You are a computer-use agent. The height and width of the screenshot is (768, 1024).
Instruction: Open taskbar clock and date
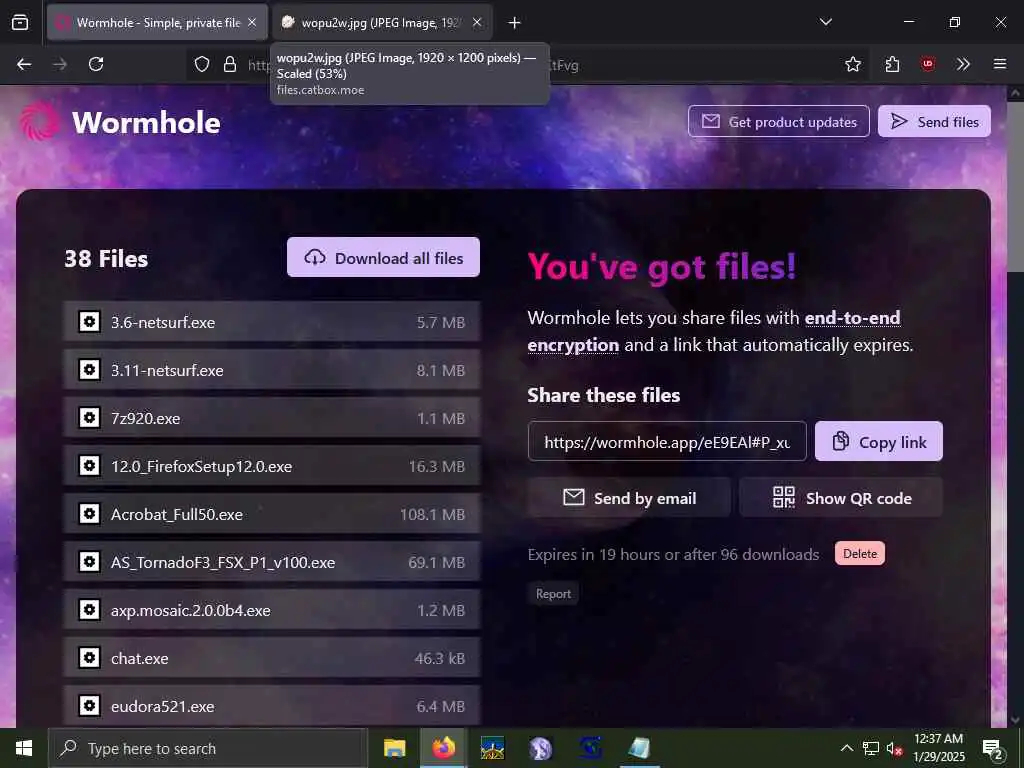click(938, 748)
